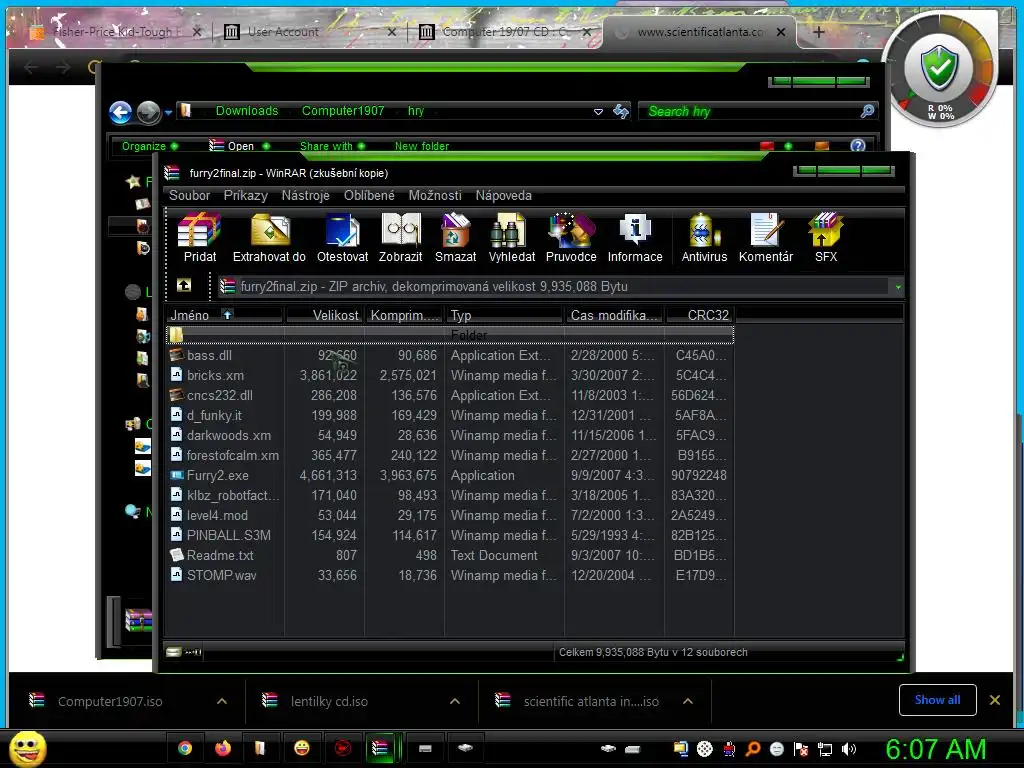Switch to Fisher-Price Kid-Tough browser tab

114,31
